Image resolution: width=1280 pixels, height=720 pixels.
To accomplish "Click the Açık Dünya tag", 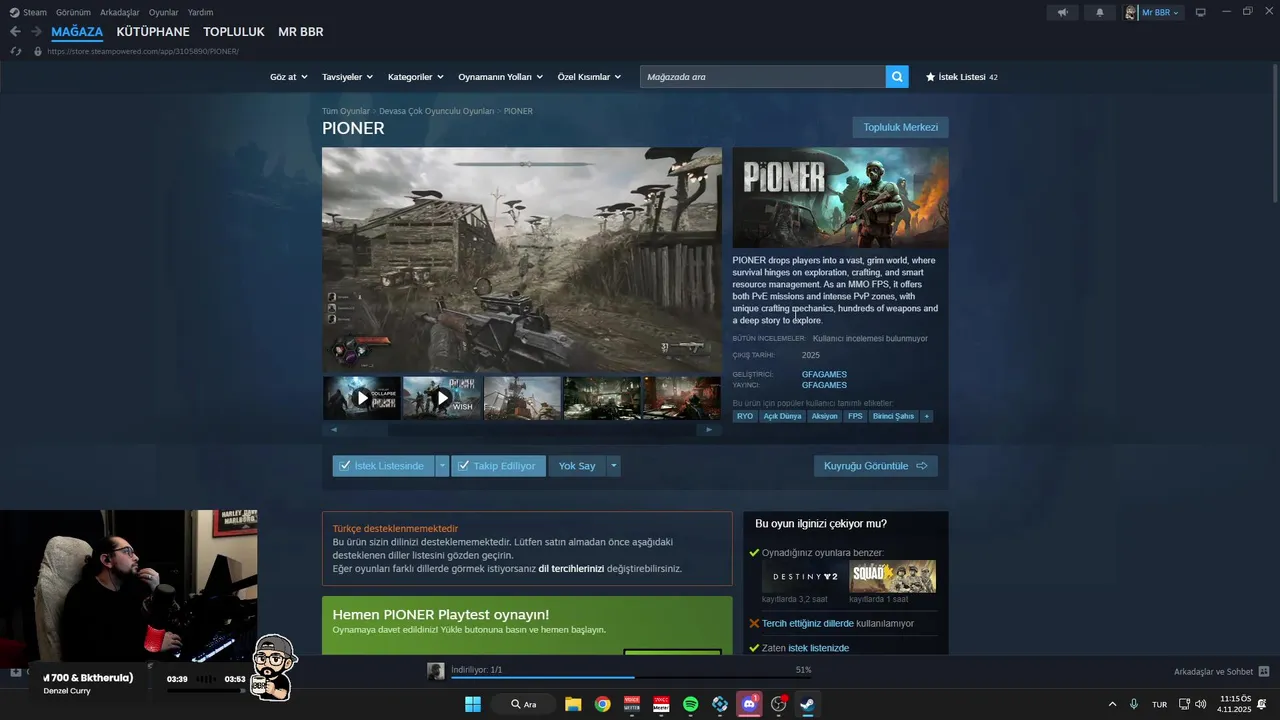I will coord(783,416).
